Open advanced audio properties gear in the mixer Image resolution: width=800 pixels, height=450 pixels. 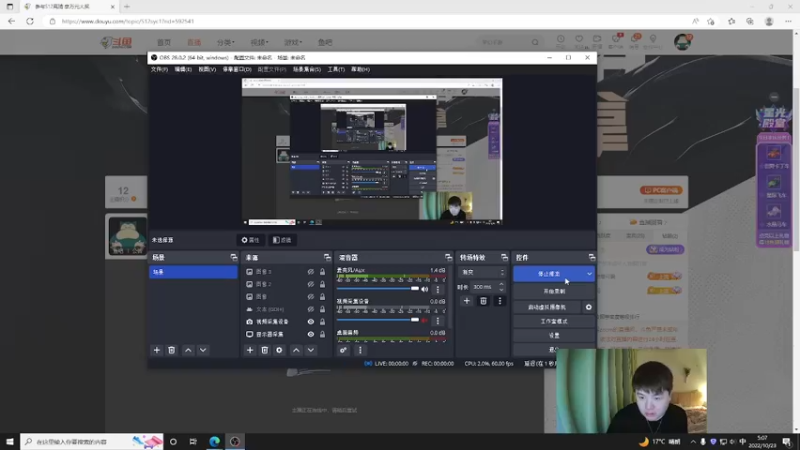point(343,350)
